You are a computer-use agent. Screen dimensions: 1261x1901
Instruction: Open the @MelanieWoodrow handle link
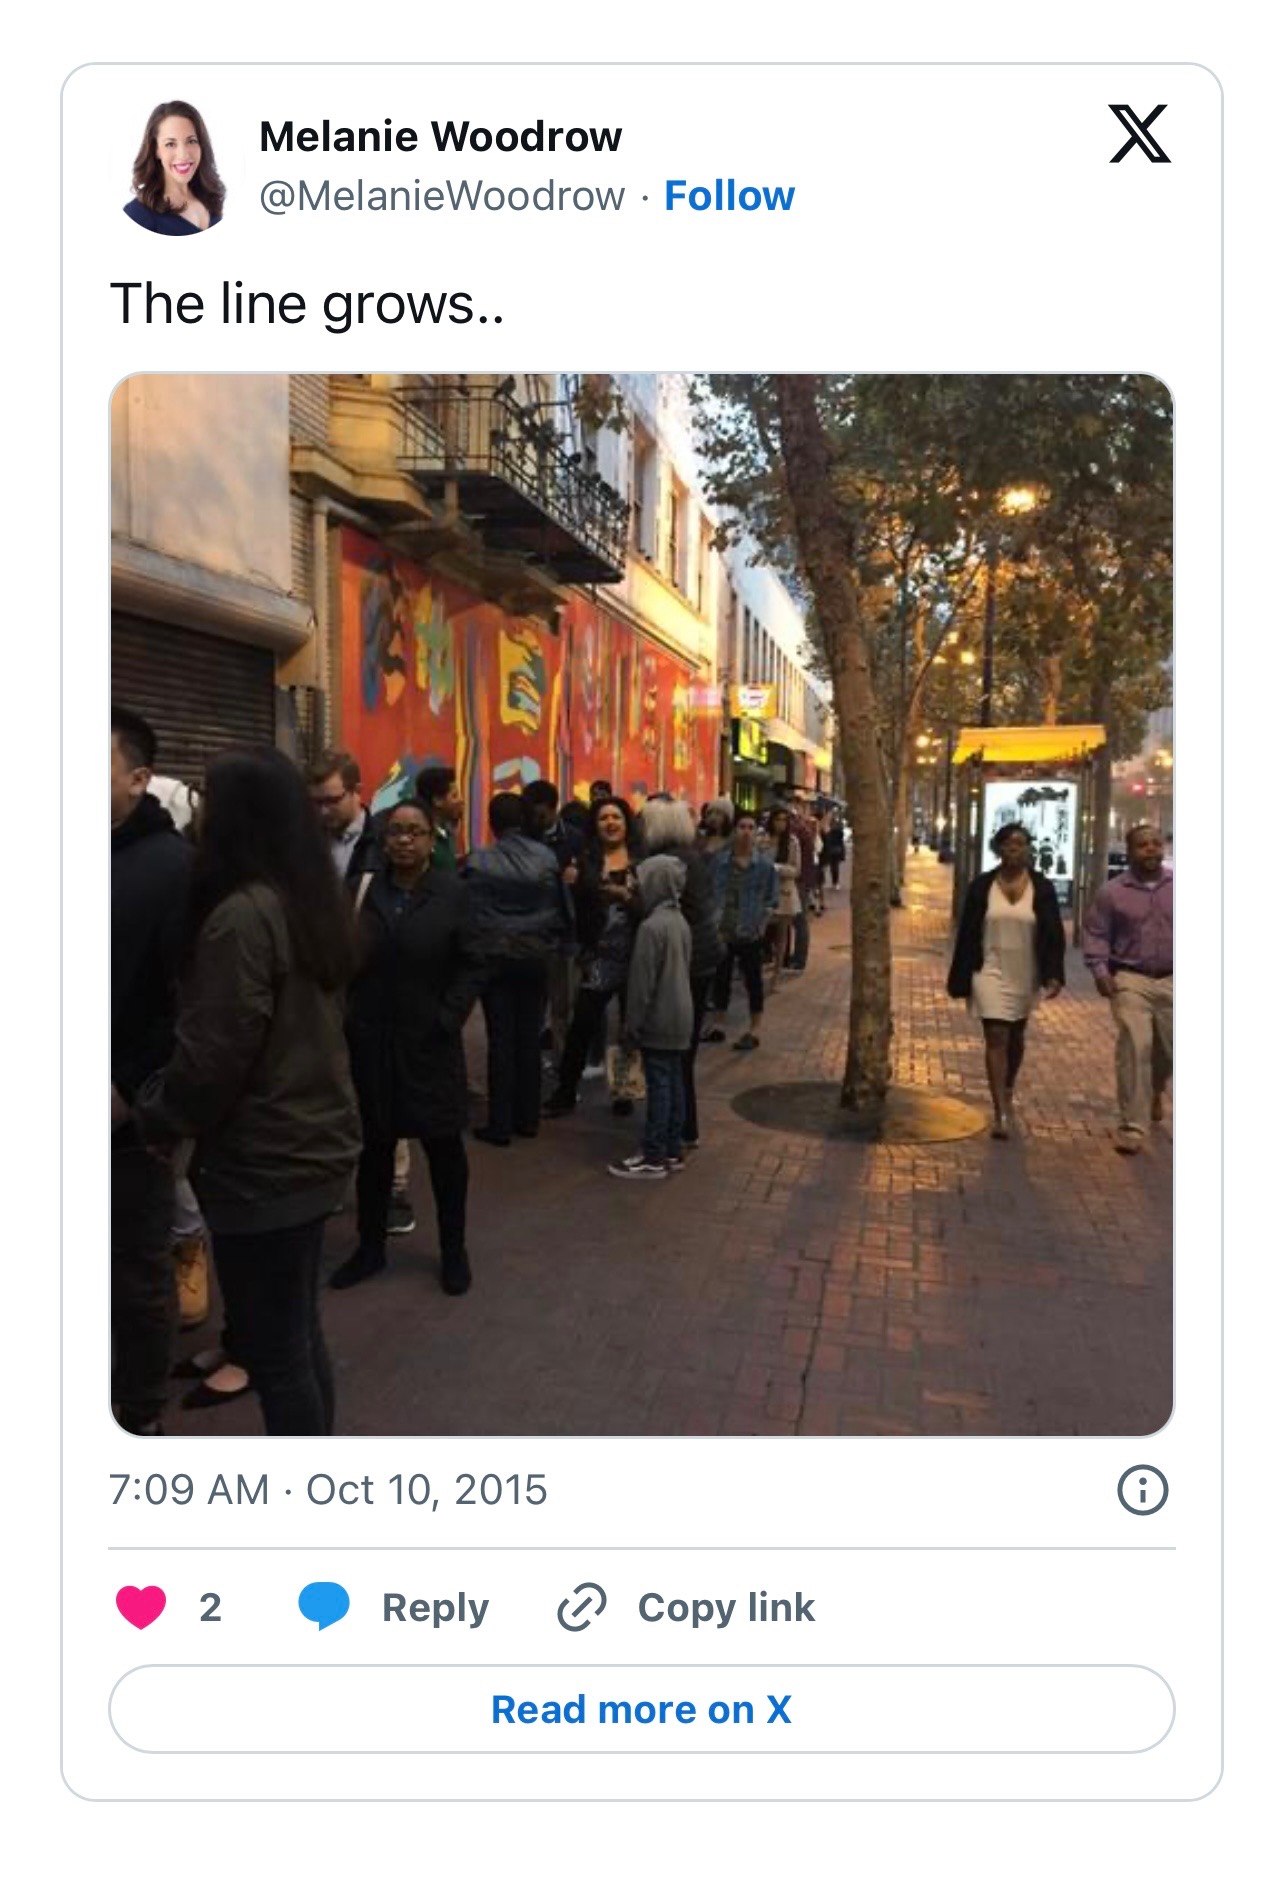[x=442, y=196]
